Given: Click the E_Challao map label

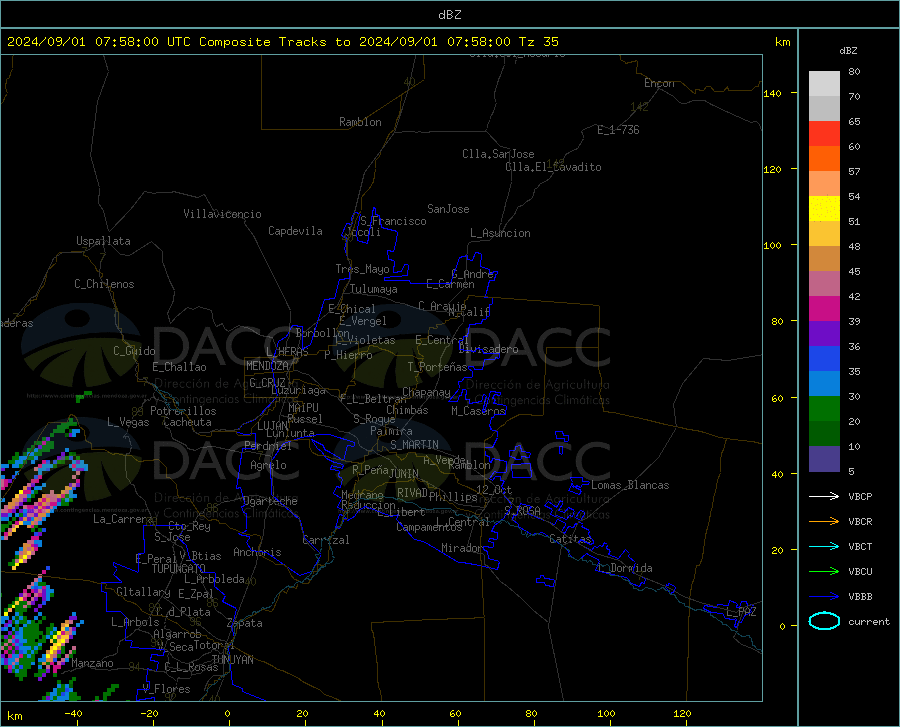Looking at the screenshot, I should [x=179, y=367].
